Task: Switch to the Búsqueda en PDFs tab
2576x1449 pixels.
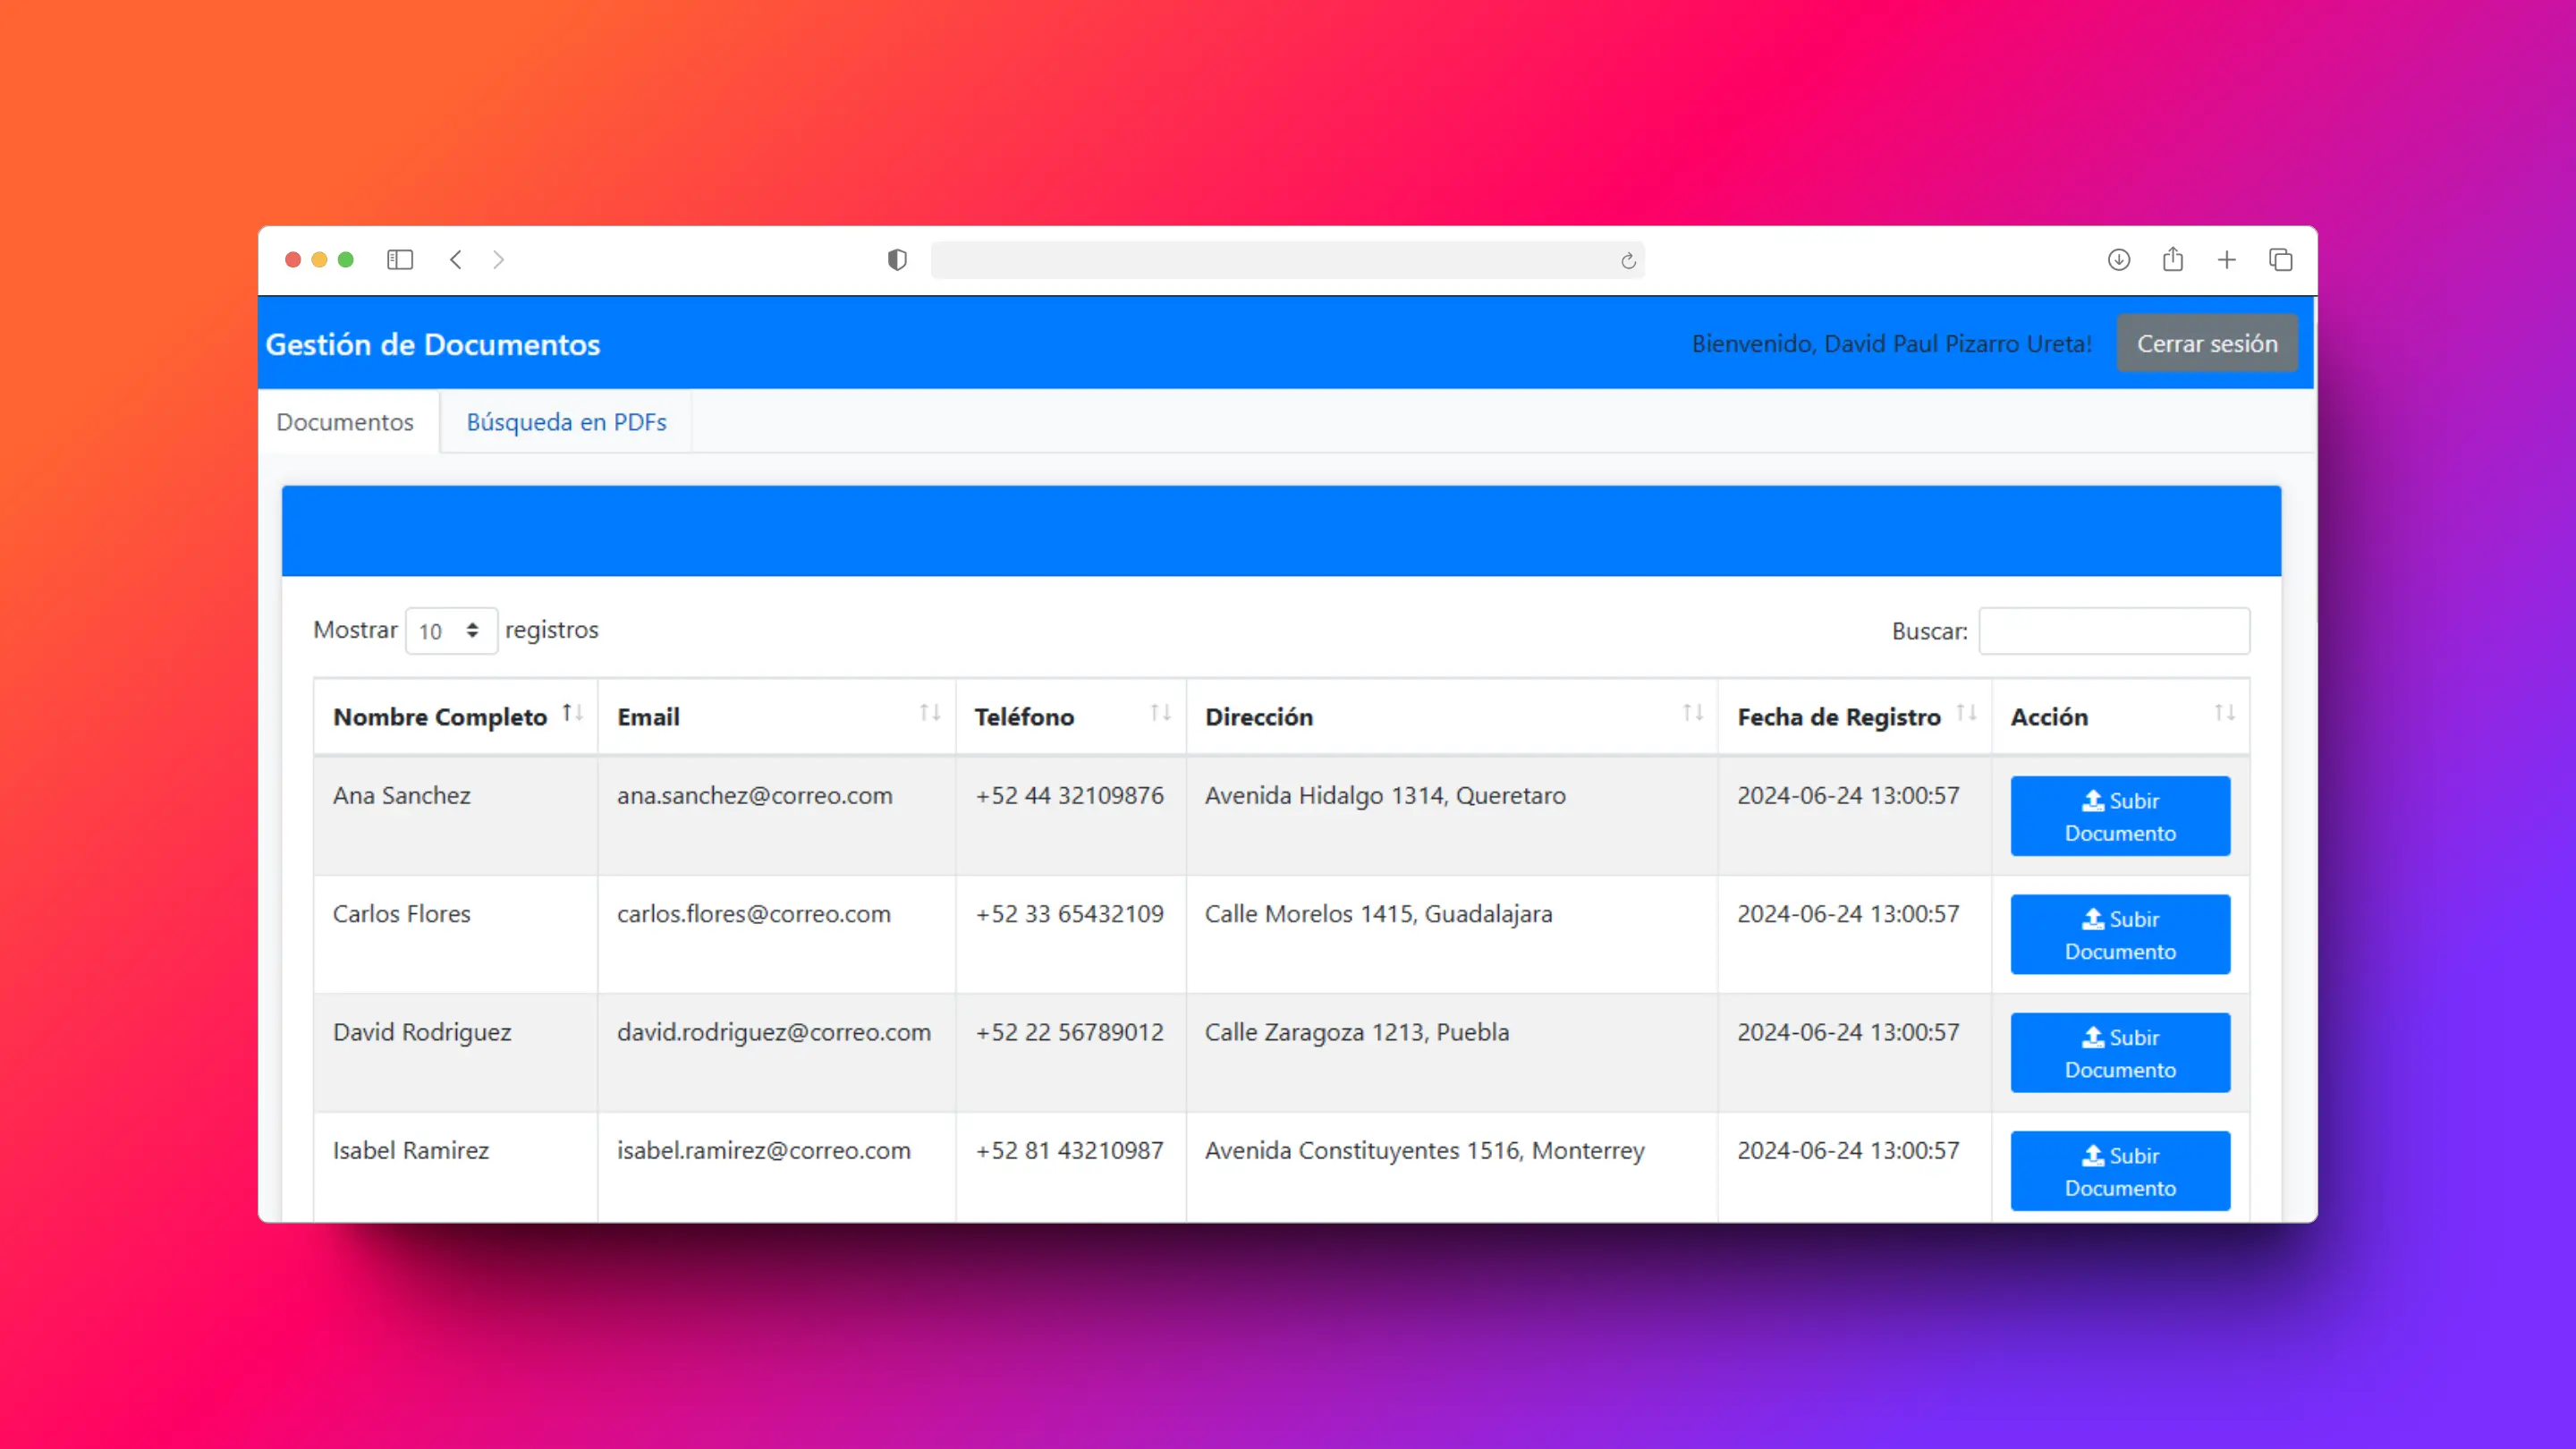Action: [566, 422]
